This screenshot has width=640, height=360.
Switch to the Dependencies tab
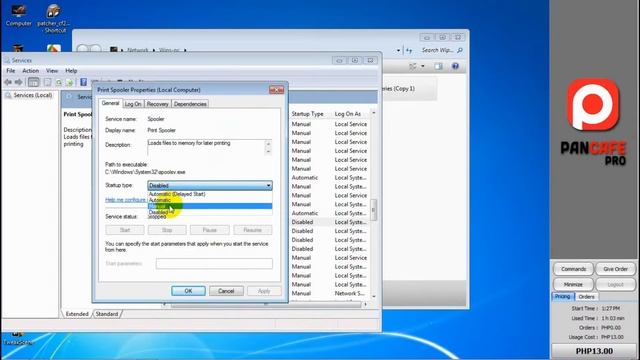coord(190,104)
